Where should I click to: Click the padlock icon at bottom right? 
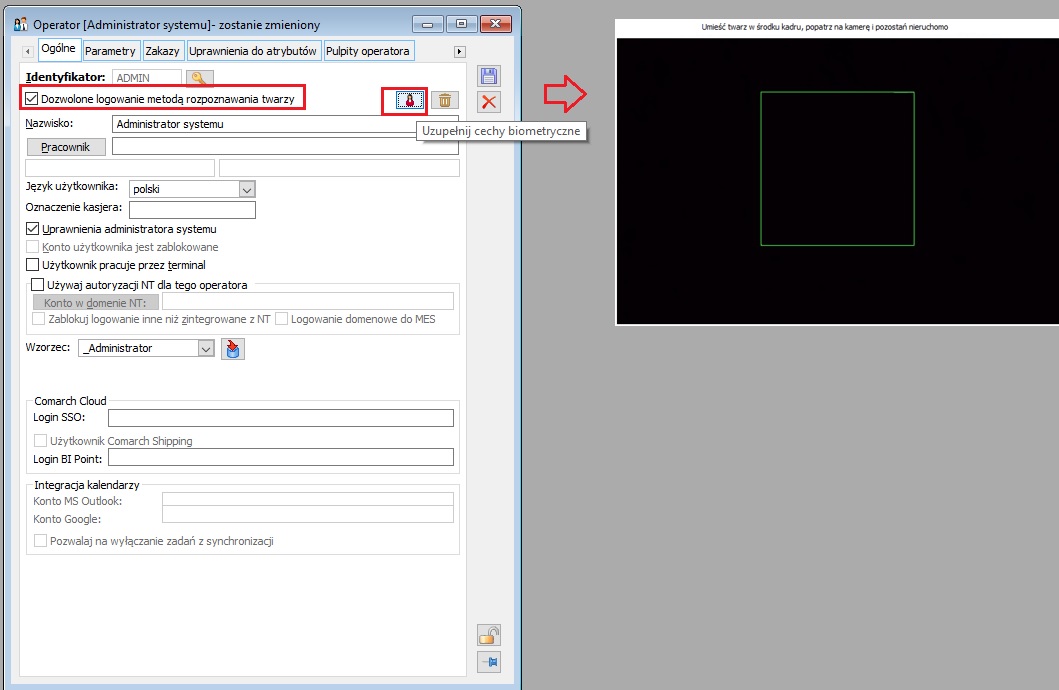tap(489, 635)
